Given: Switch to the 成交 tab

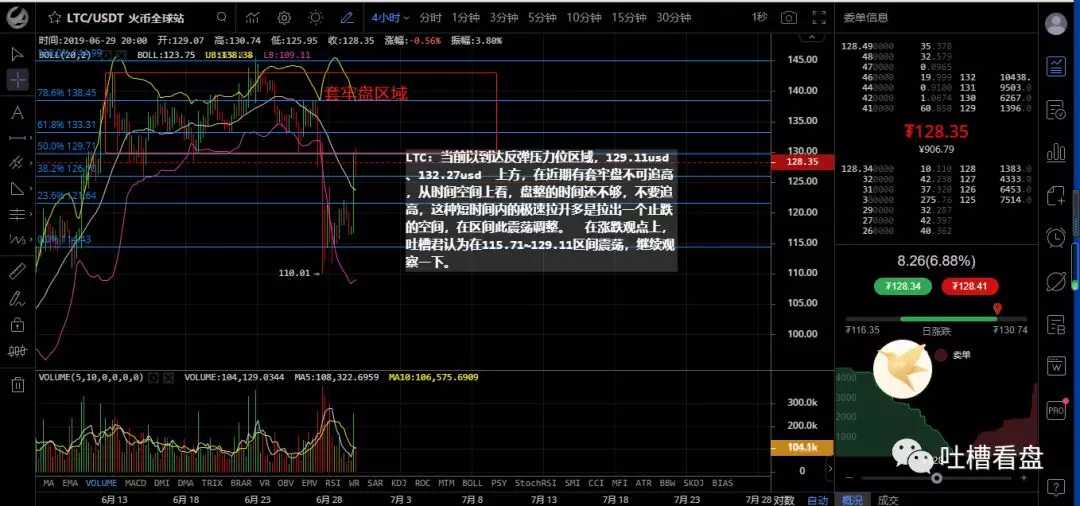Looking at the screenshot, I should click(x=889, y=500).
